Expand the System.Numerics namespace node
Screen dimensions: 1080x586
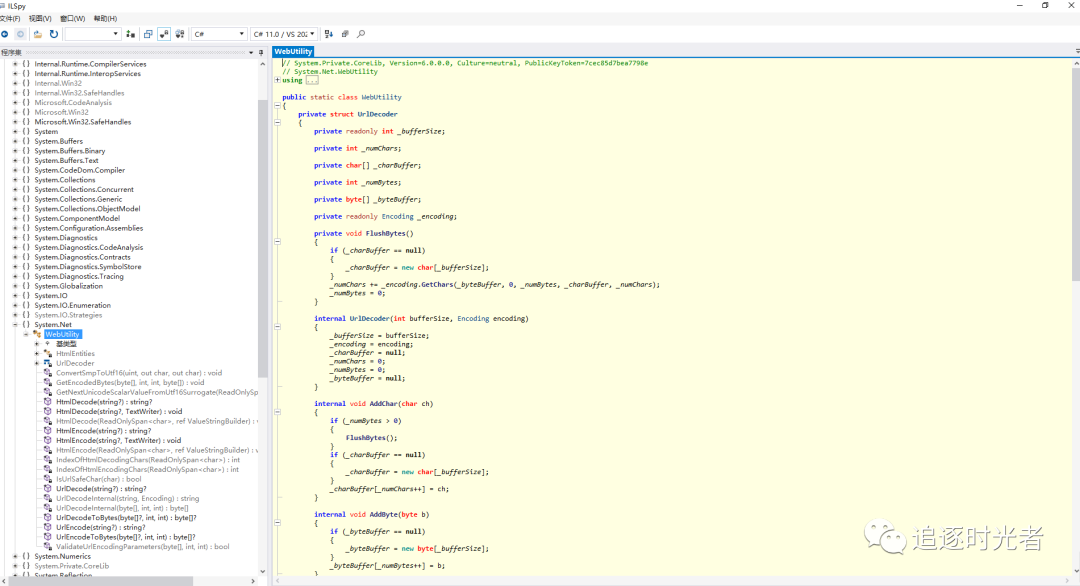tap(15, 556)
